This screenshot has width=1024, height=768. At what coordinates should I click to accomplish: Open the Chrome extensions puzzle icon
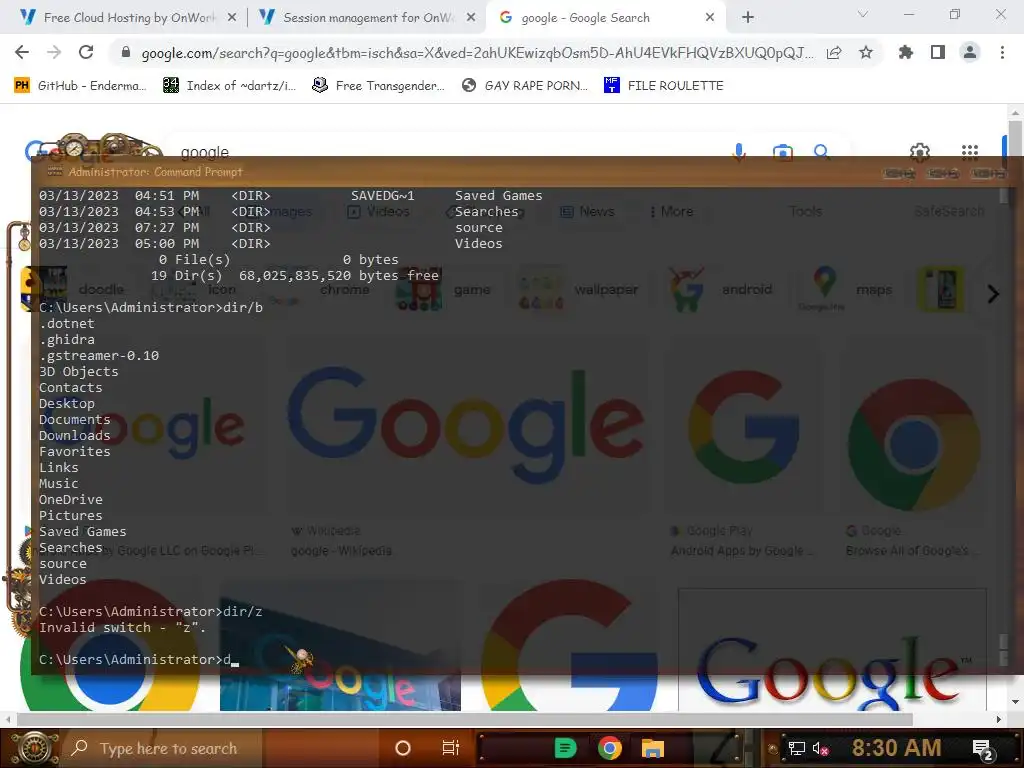click(x=906, y=52)
